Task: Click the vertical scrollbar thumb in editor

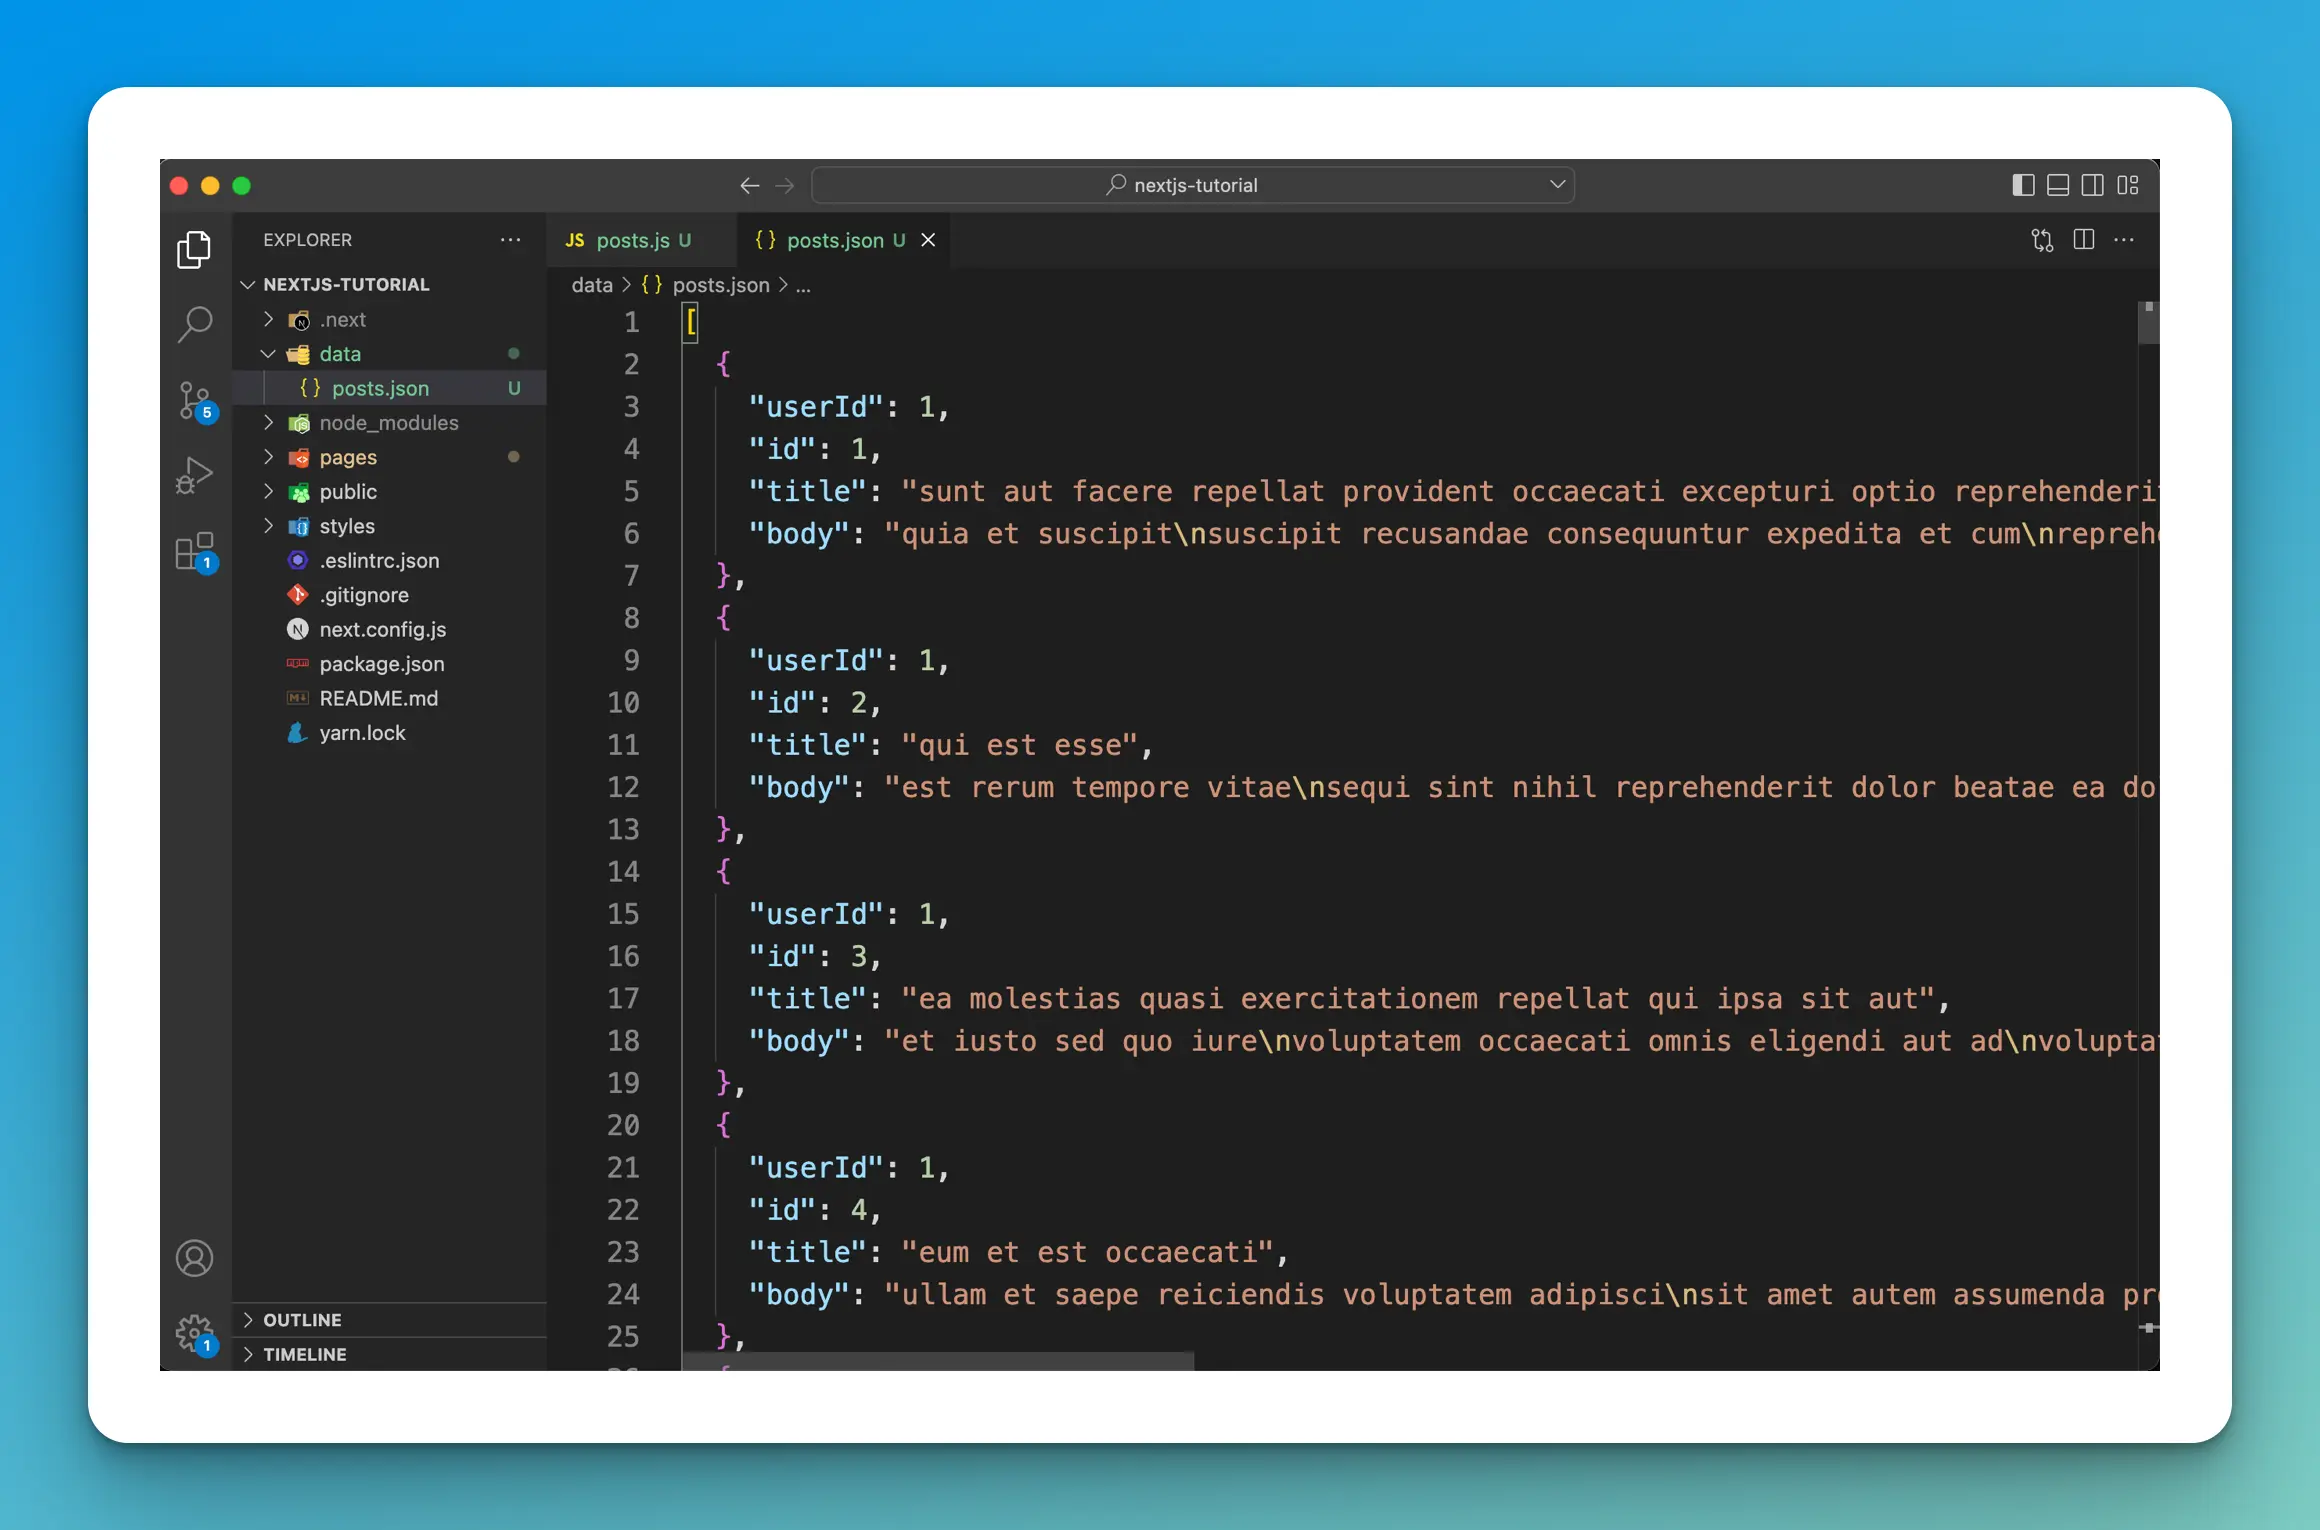Action: (x=2148, y=323)
